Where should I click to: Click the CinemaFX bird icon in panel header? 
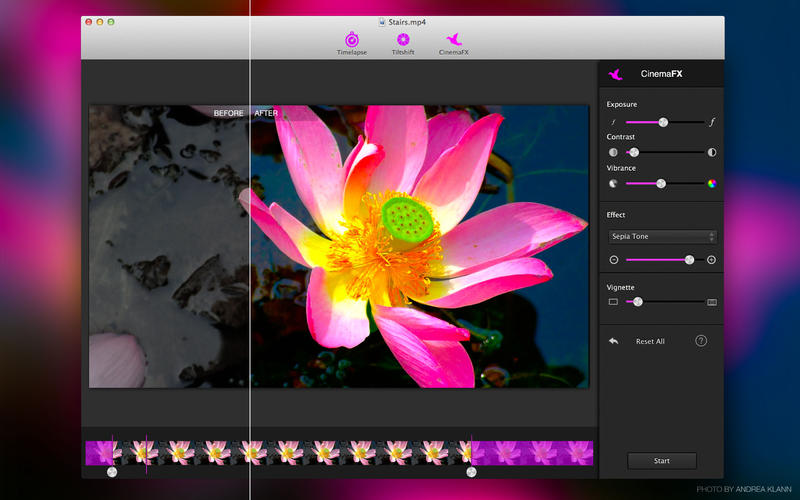[x=615, y=74]
